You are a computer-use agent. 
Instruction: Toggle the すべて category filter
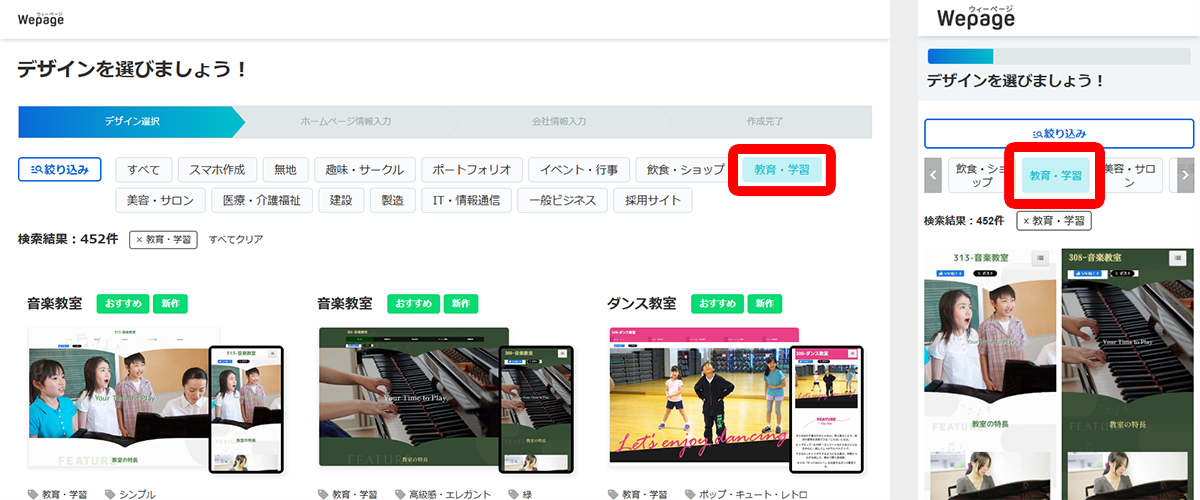[144, 170]
